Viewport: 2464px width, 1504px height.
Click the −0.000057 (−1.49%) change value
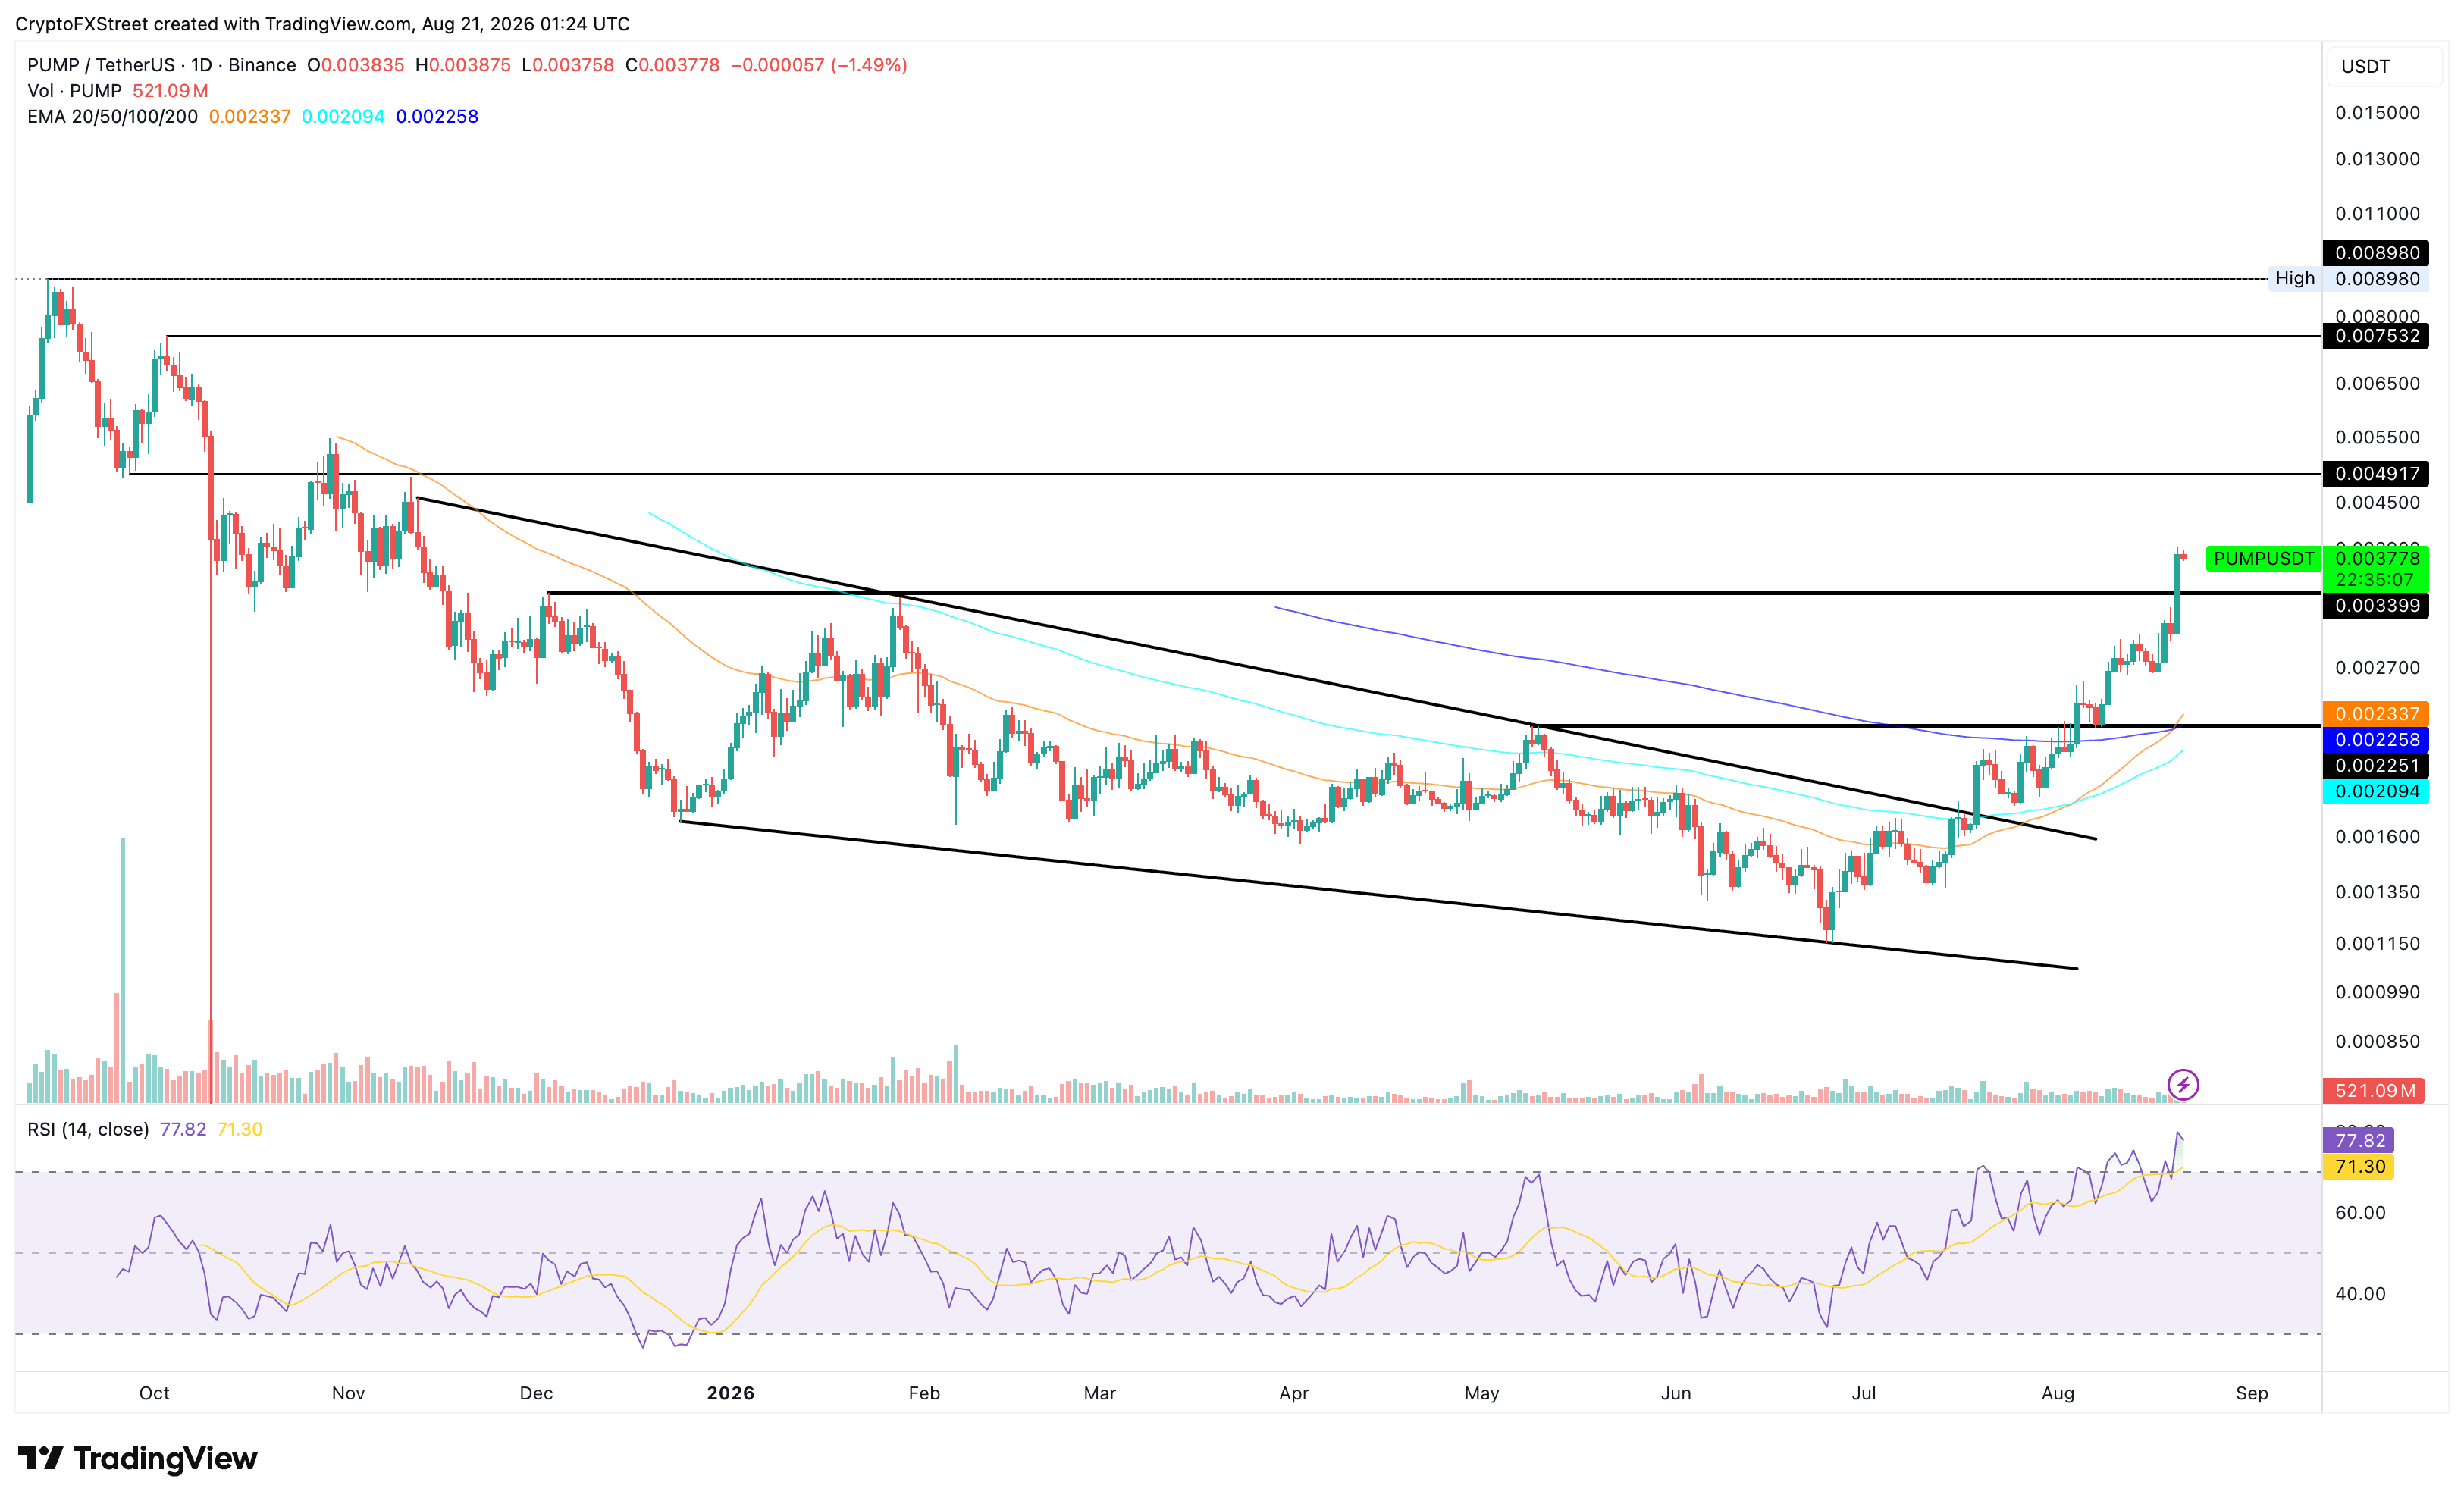819,65
